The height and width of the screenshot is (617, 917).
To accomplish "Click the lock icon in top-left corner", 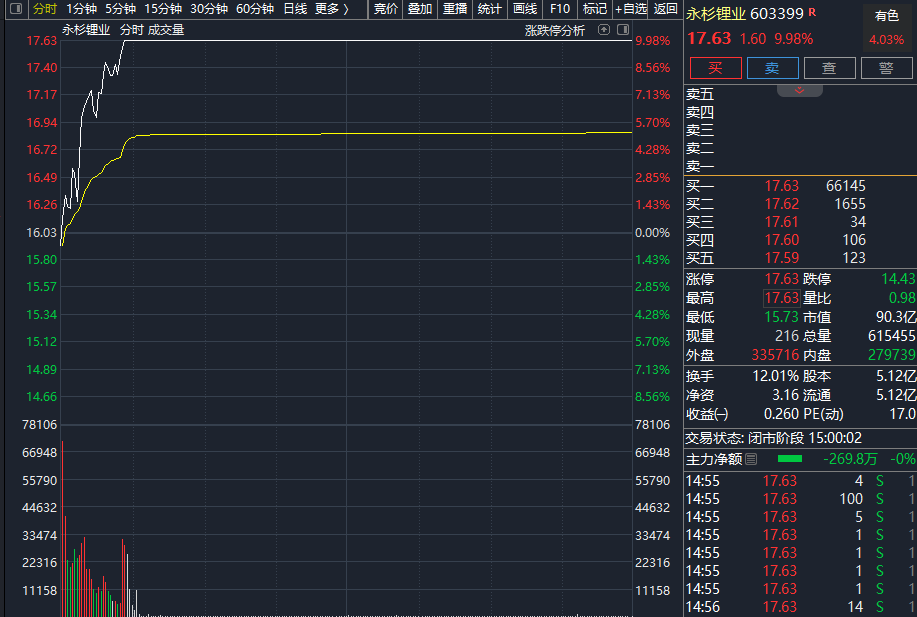I will (11, 9).
